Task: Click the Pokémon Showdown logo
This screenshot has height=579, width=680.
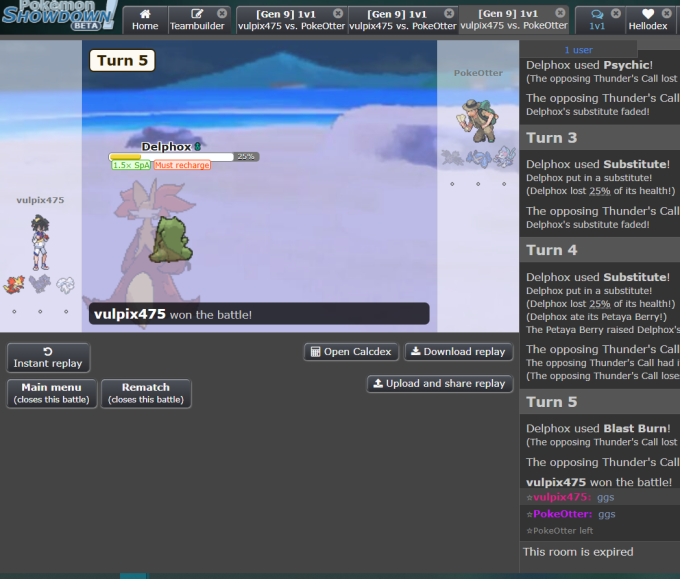Action: (59, 15)
